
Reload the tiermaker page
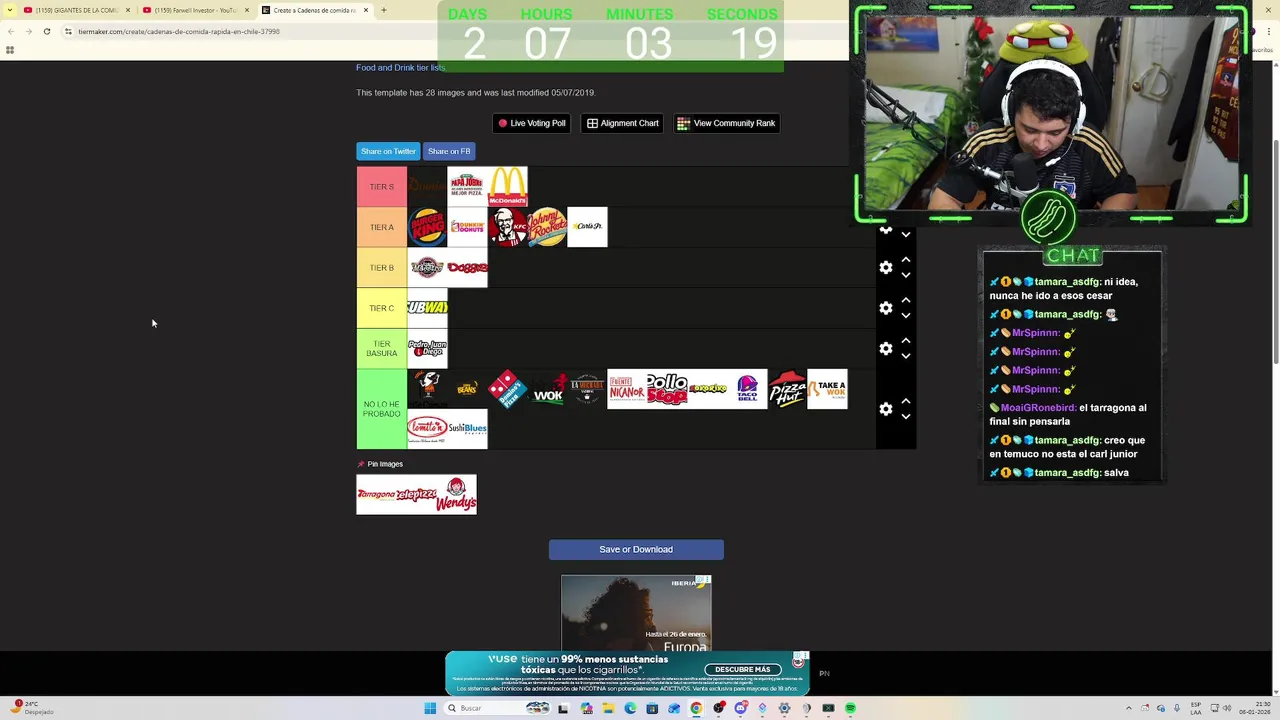[46, 31]
